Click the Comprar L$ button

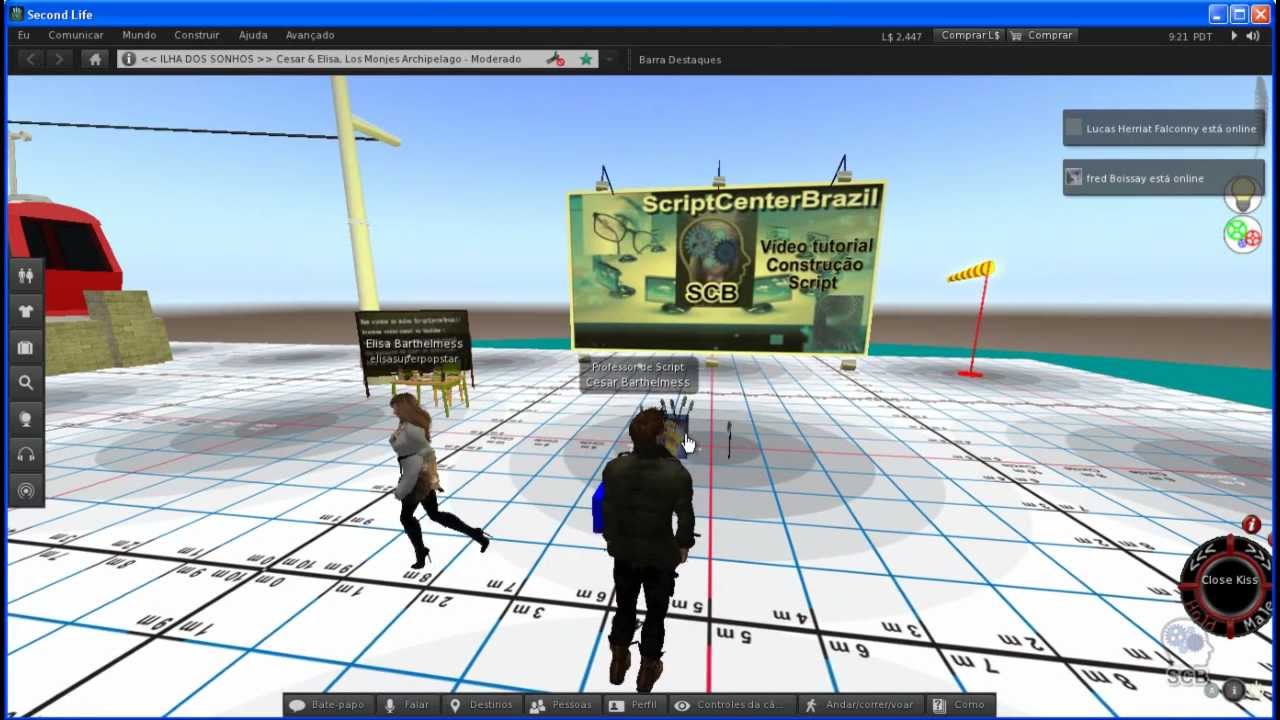tap(970, 35)
